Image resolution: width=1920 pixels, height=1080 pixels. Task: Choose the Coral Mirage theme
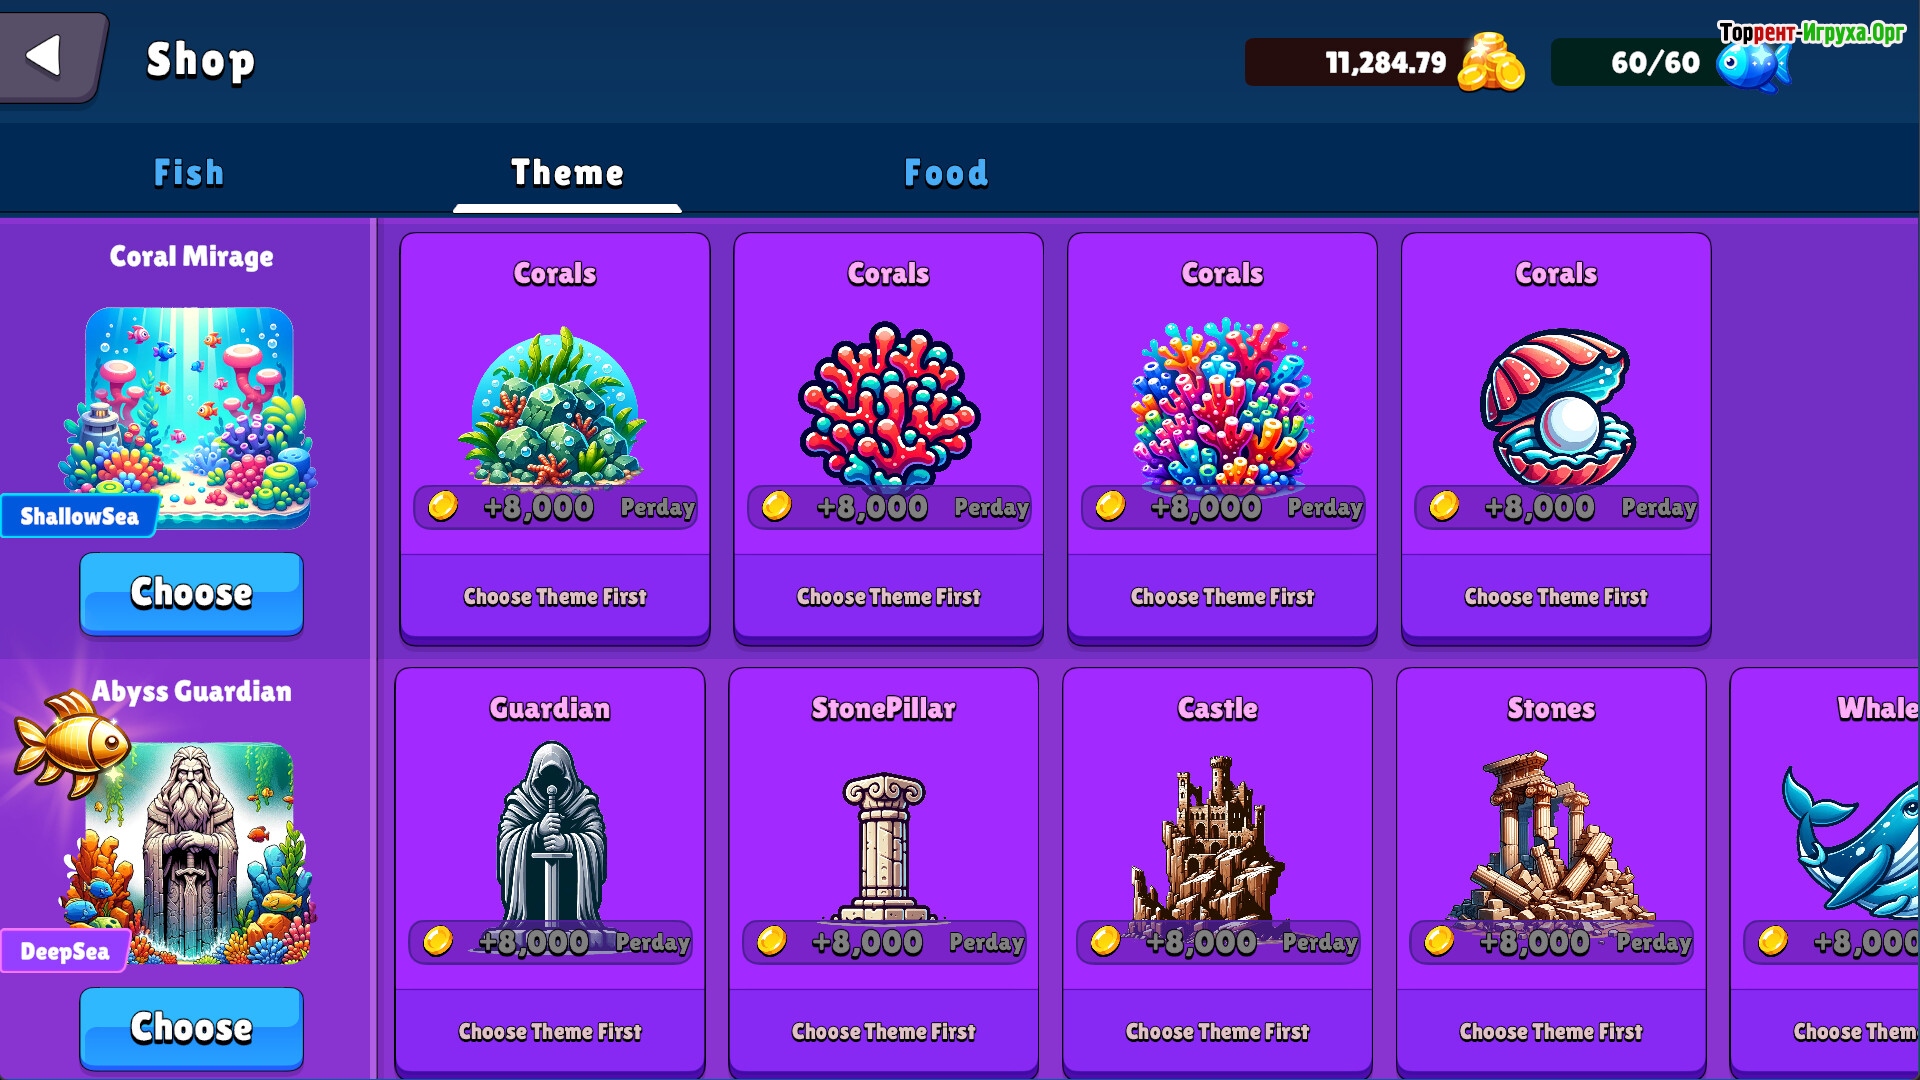pyautogui.click(x=191, y=593)
